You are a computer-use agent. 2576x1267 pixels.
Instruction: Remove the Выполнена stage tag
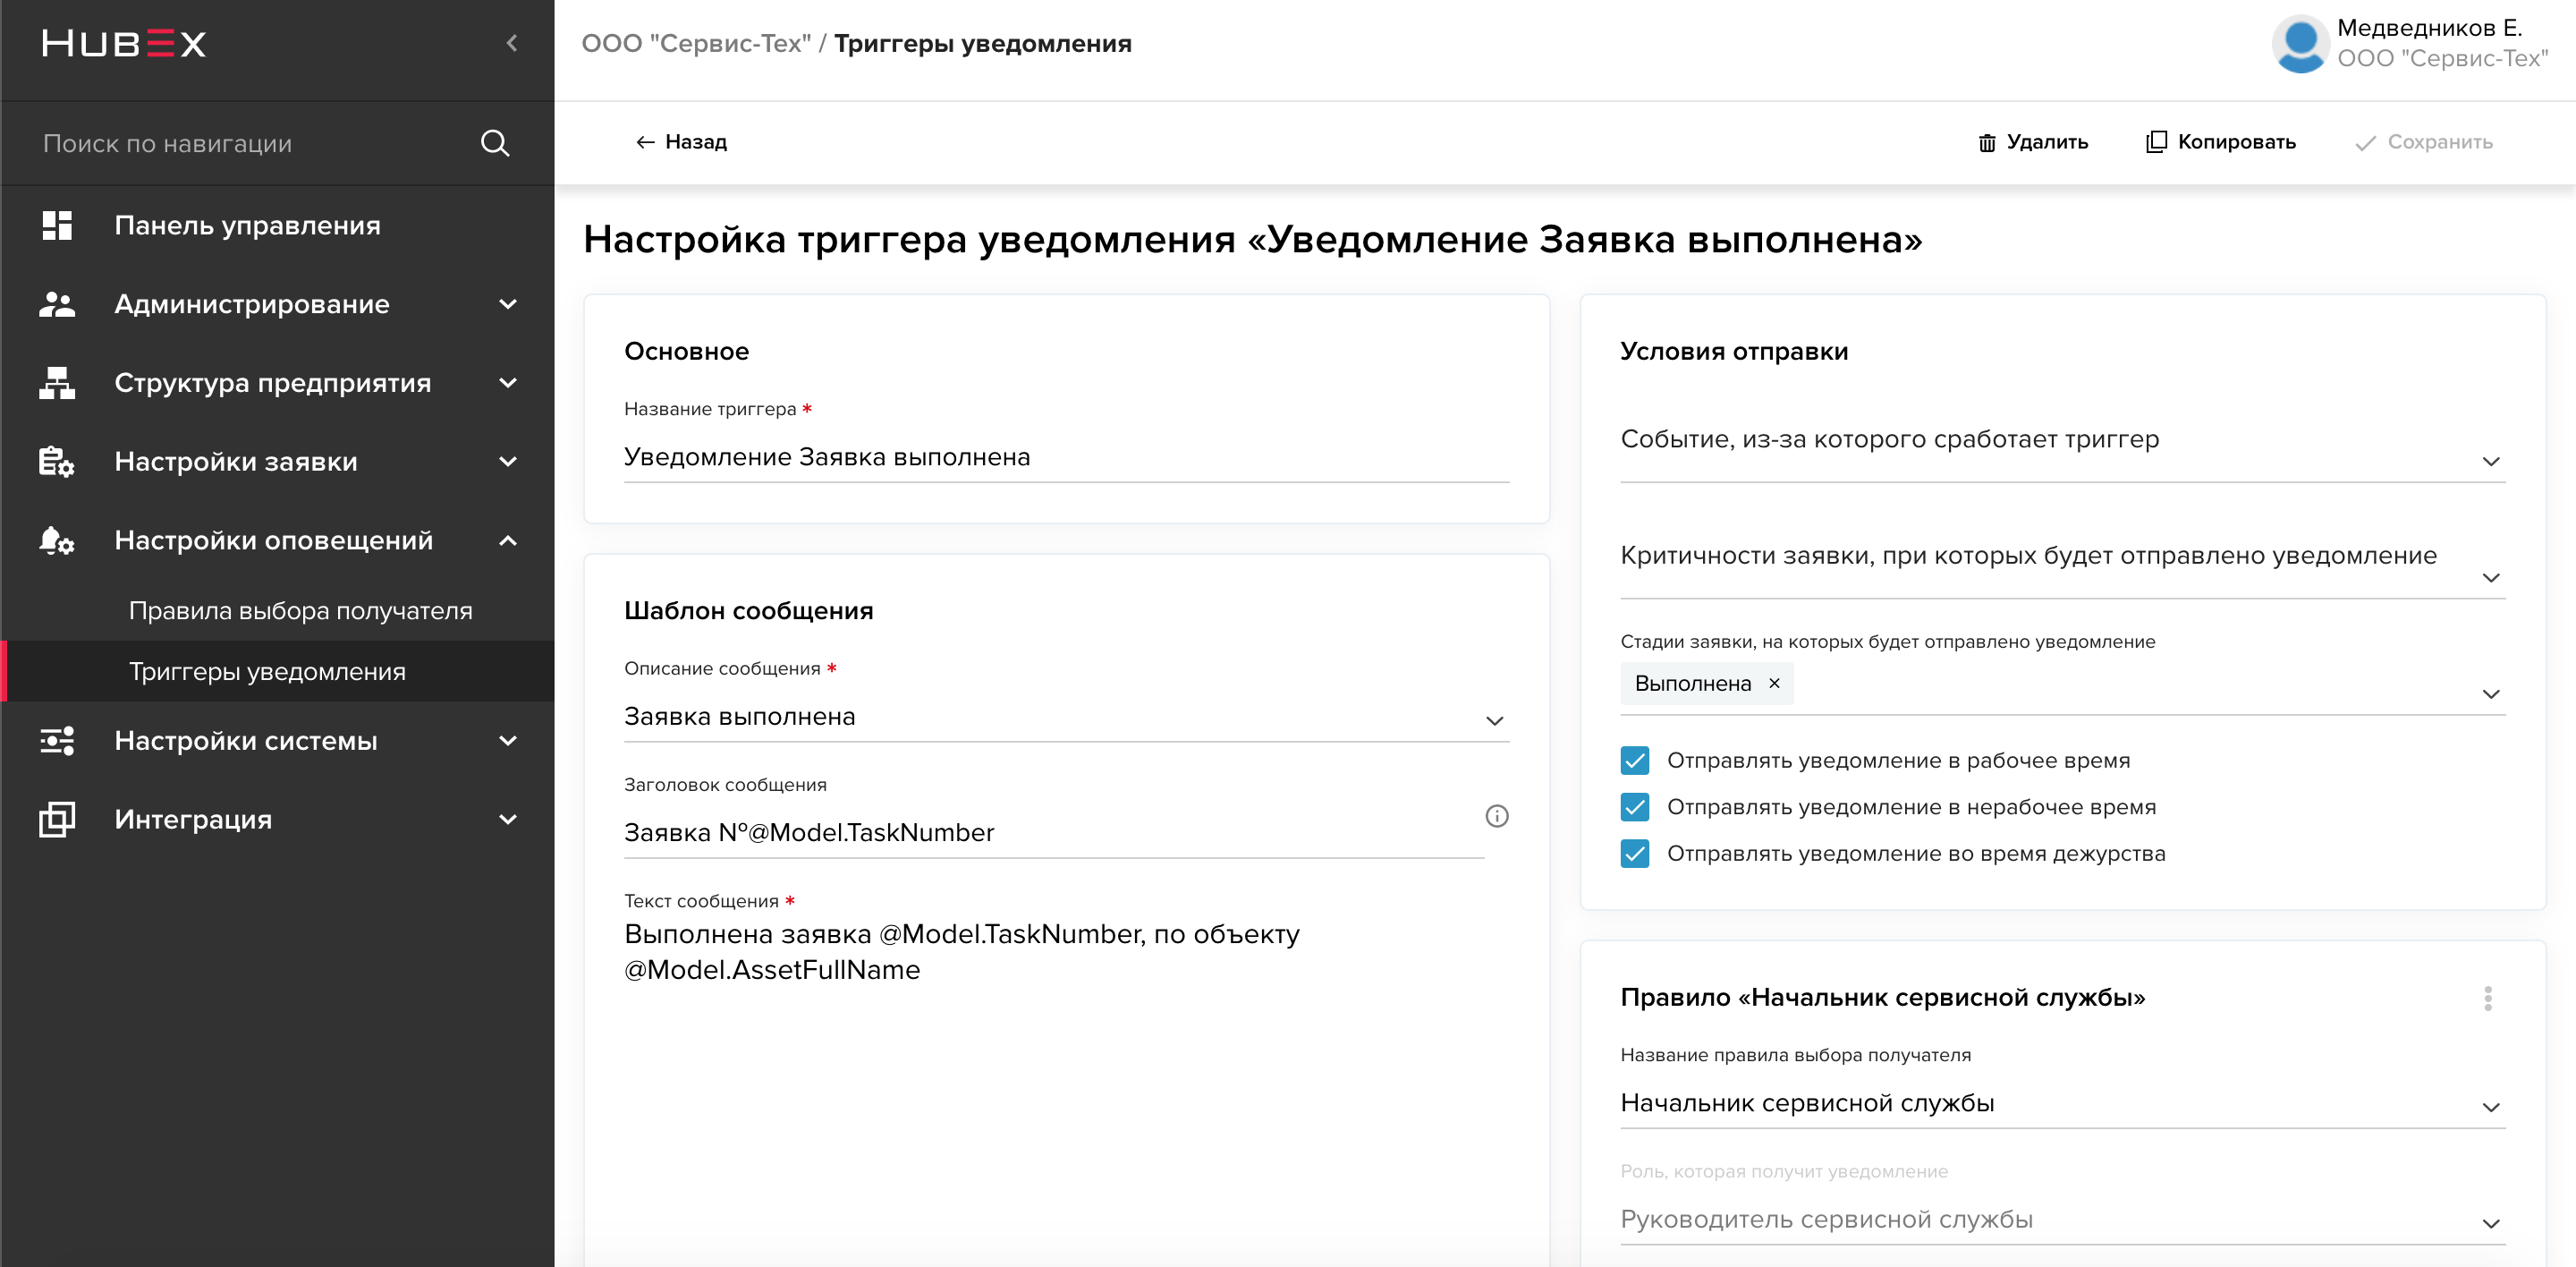1774,683
